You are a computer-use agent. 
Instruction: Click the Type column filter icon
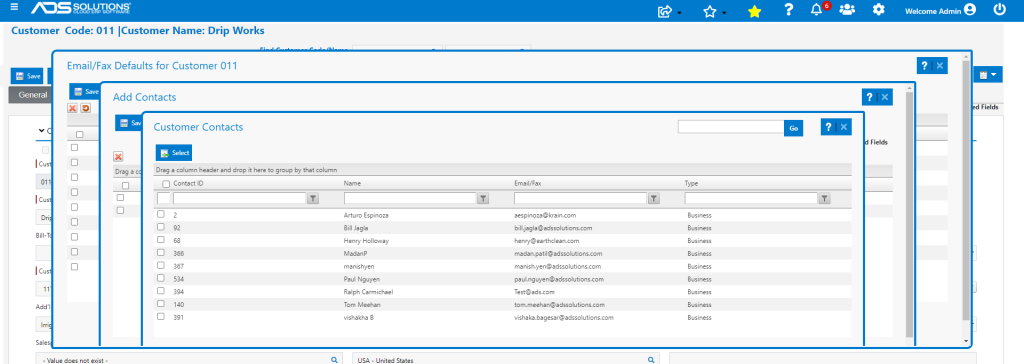tap(825, 199)
